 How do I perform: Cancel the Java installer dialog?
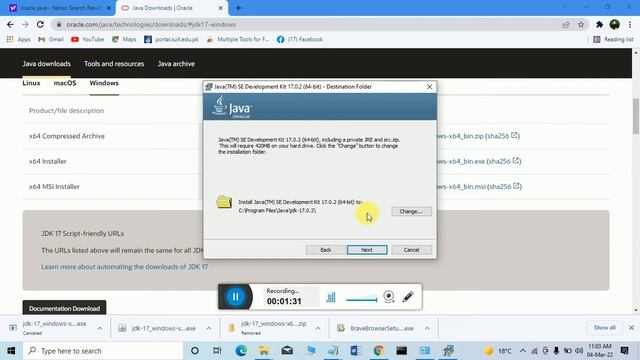(x=411, y=250)
